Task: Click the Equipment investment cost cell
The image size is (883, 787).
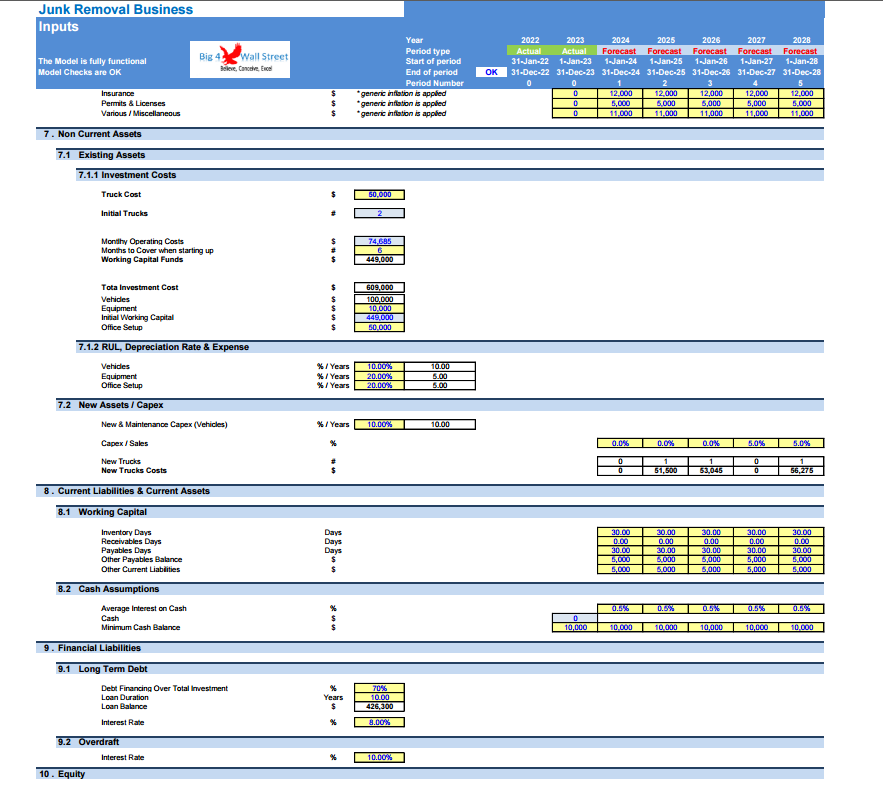Action: [379, 308]
